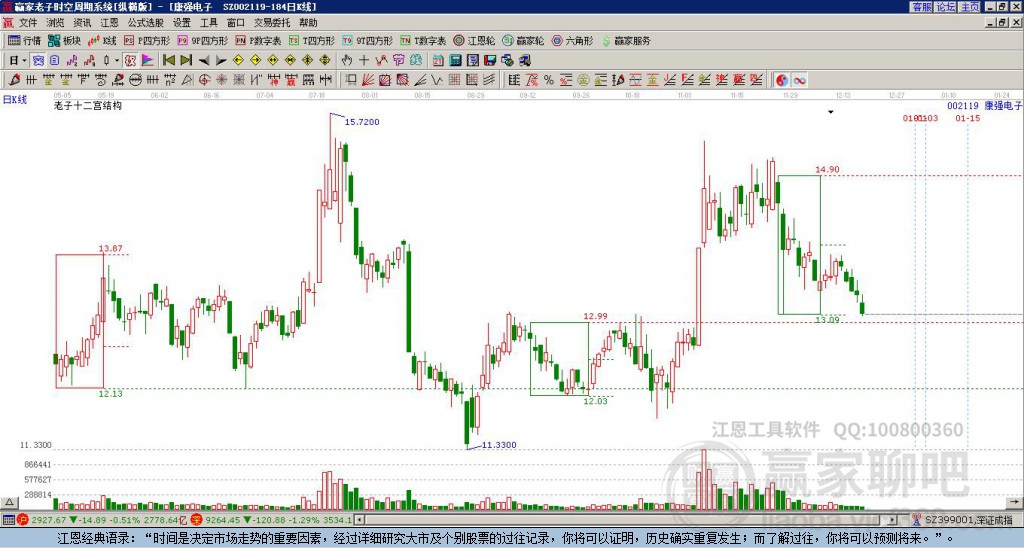Image resolution: width=1024 pixels, height=548 pixels.
Task: Click the 老子十二宫结构 label
Action: coord(88,105)
